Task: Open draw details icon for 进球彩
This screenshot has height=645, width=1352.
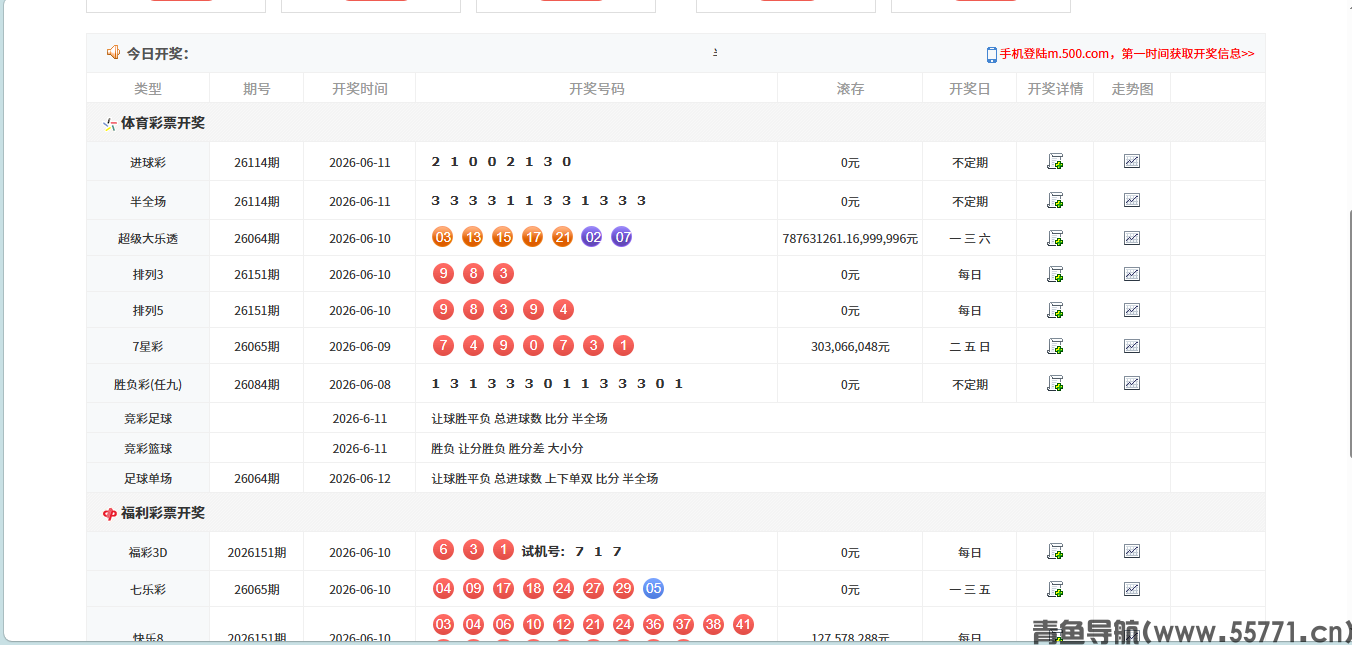Action: coord(1055,161)
